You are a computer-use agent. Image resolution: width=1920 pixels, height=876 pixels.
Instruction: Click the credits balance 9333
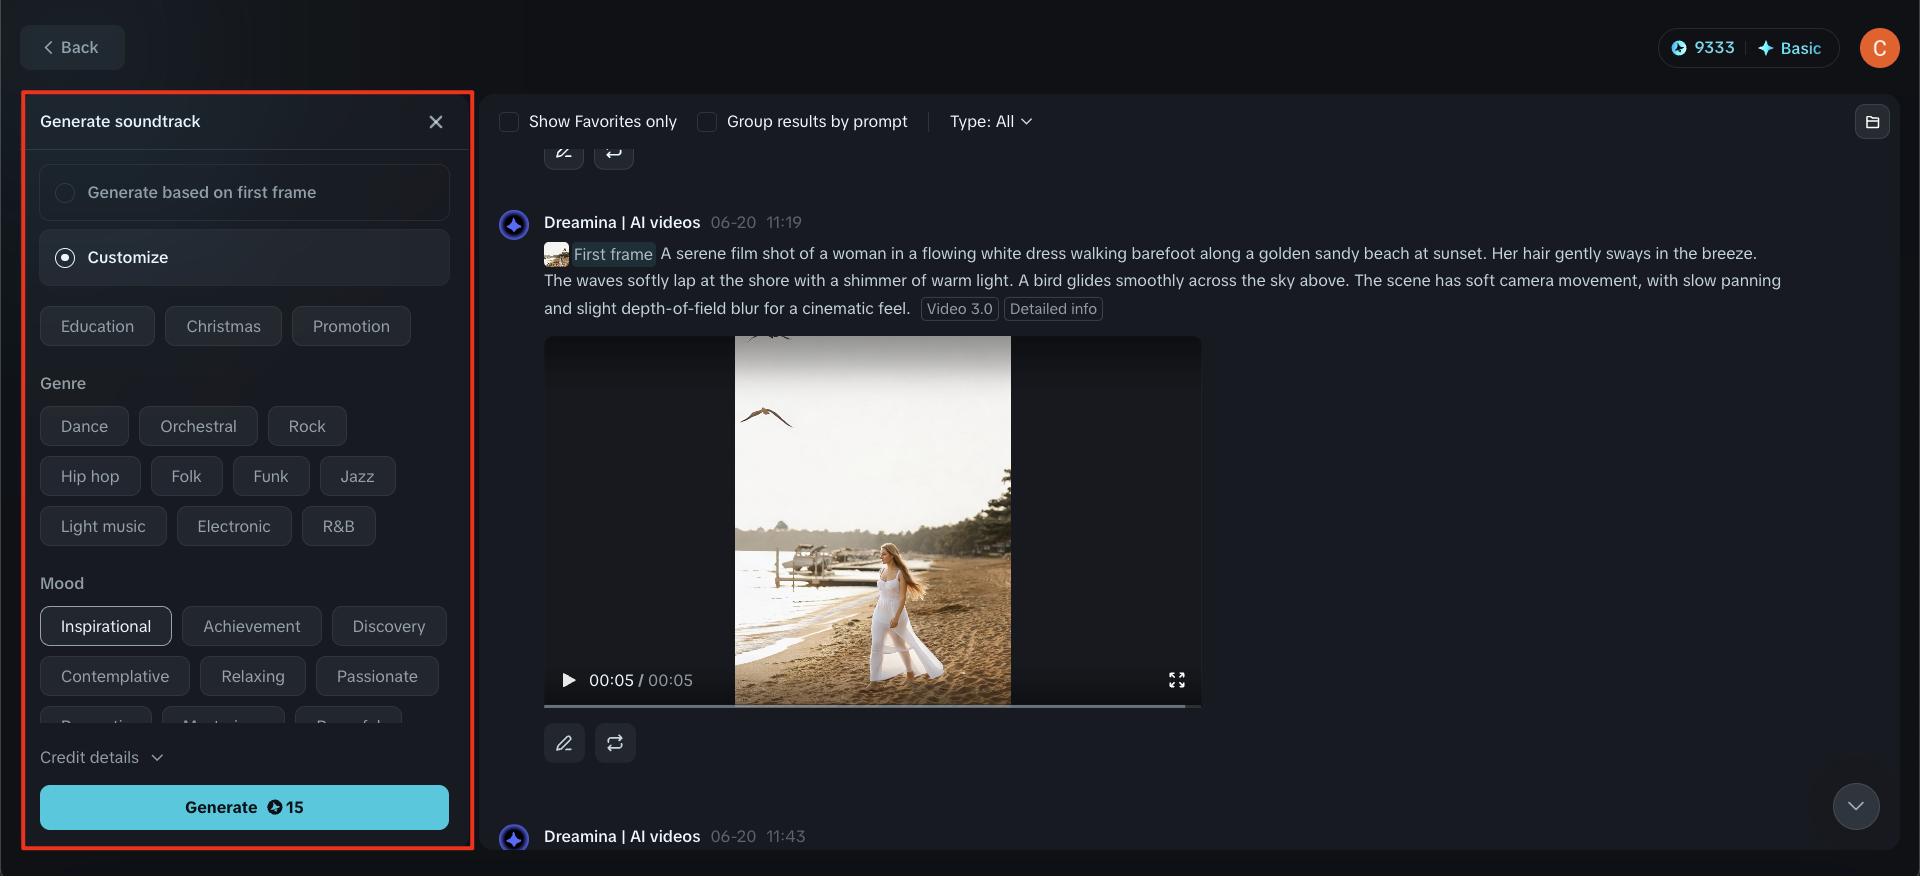point(1703,48)
